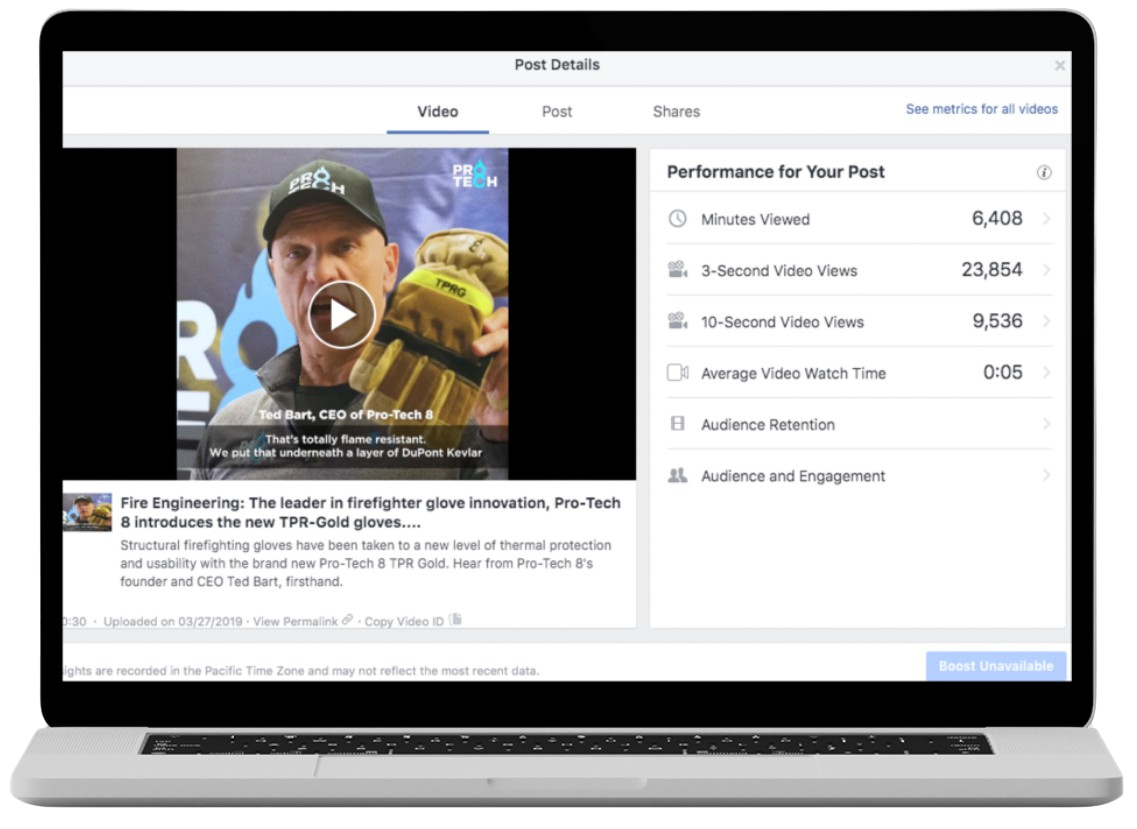Click the Performance for Your Post heading
Image resolution: width=1137 pixels, height=829 pixels.
pyautogui.click(x=775, y=172)
